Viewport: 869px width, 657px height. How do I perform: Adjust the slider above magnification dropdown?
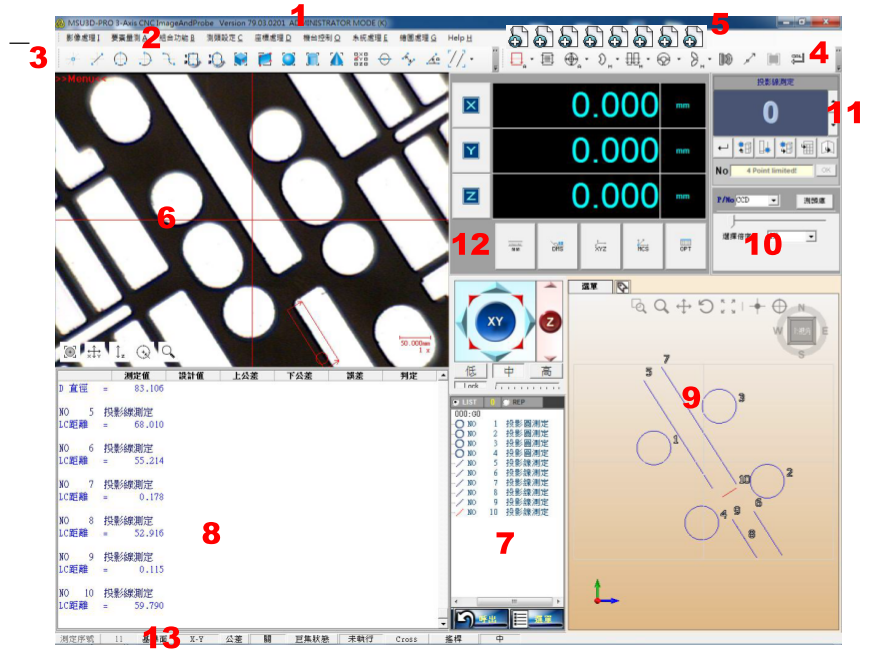pos(778,221)
